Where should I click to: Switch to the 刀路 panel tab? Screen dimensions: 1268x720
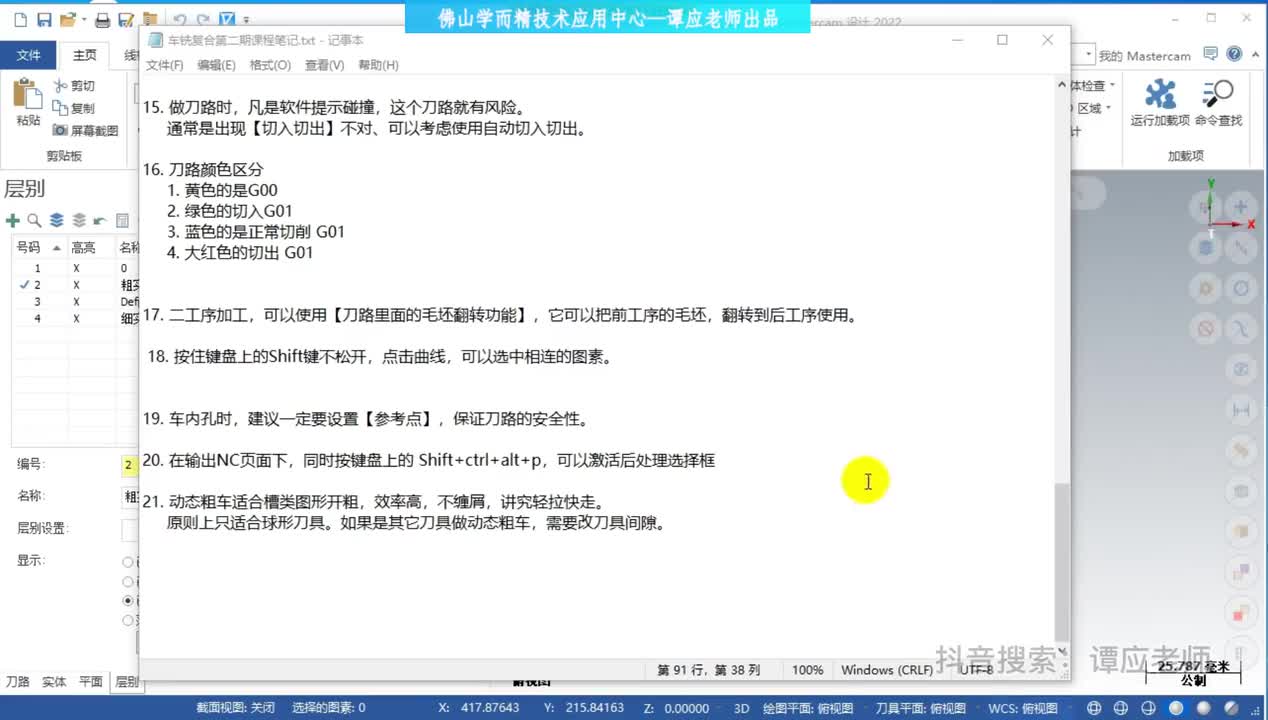click(x=18, y=682)
